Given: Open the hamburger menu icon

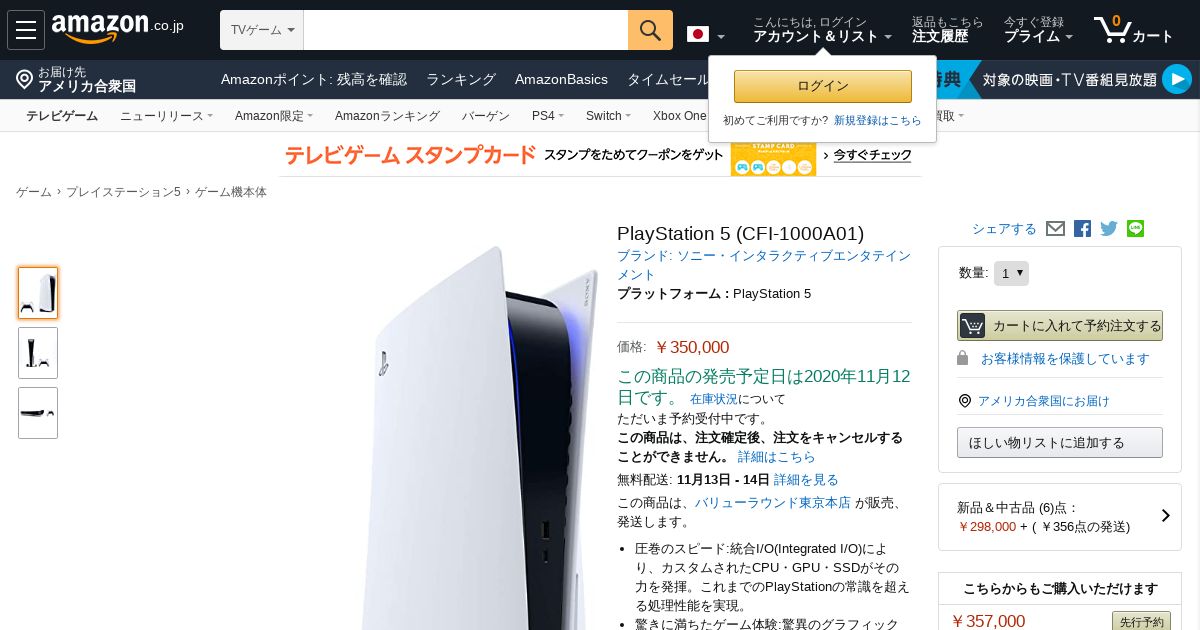Looking at the screenshot, I should 26,30.
